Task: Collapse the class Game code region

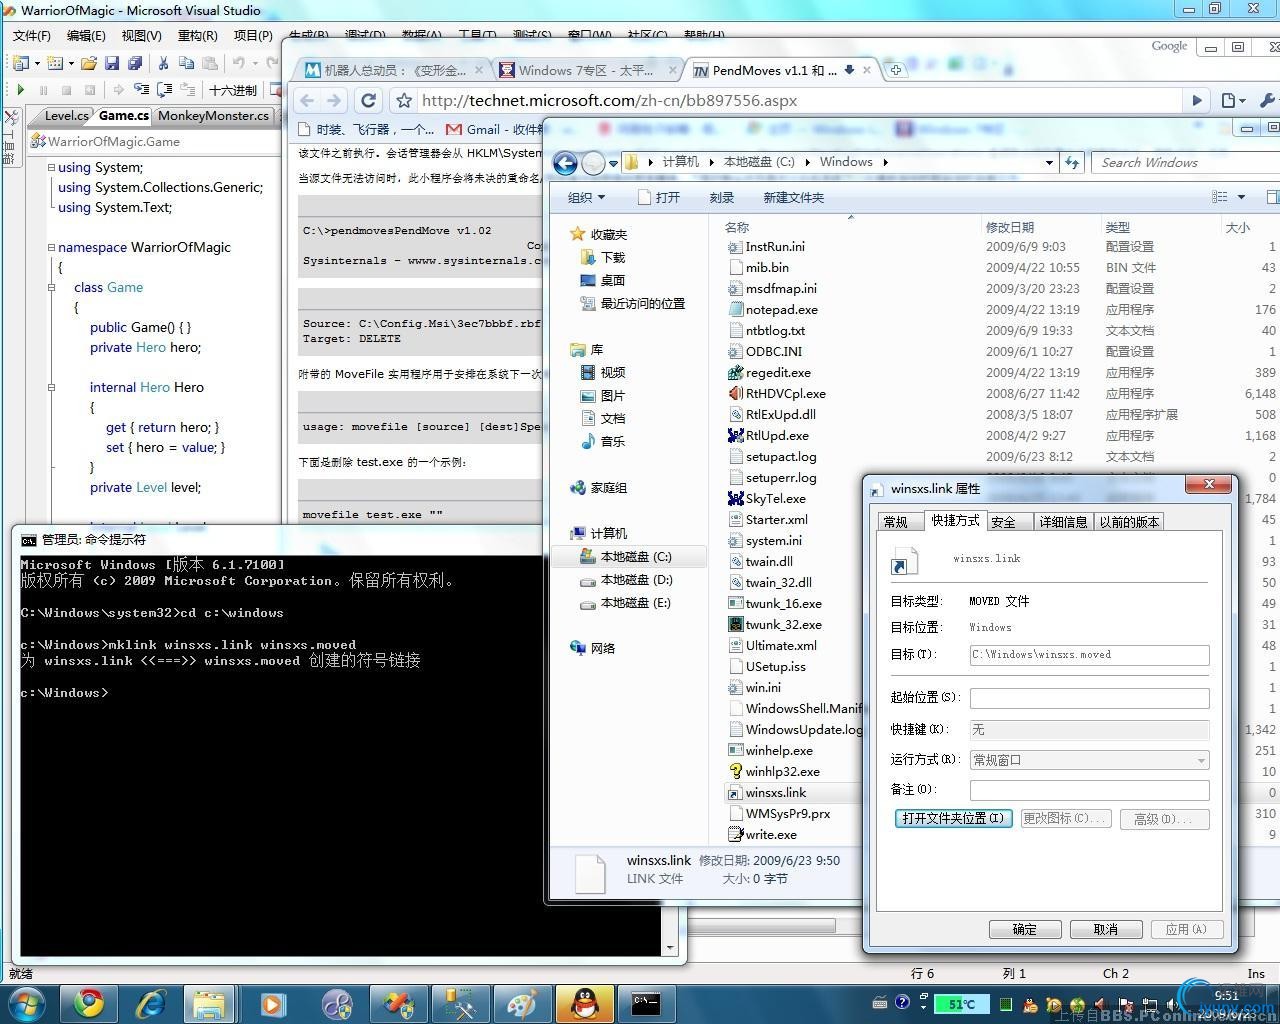Action: pos(51,287)
